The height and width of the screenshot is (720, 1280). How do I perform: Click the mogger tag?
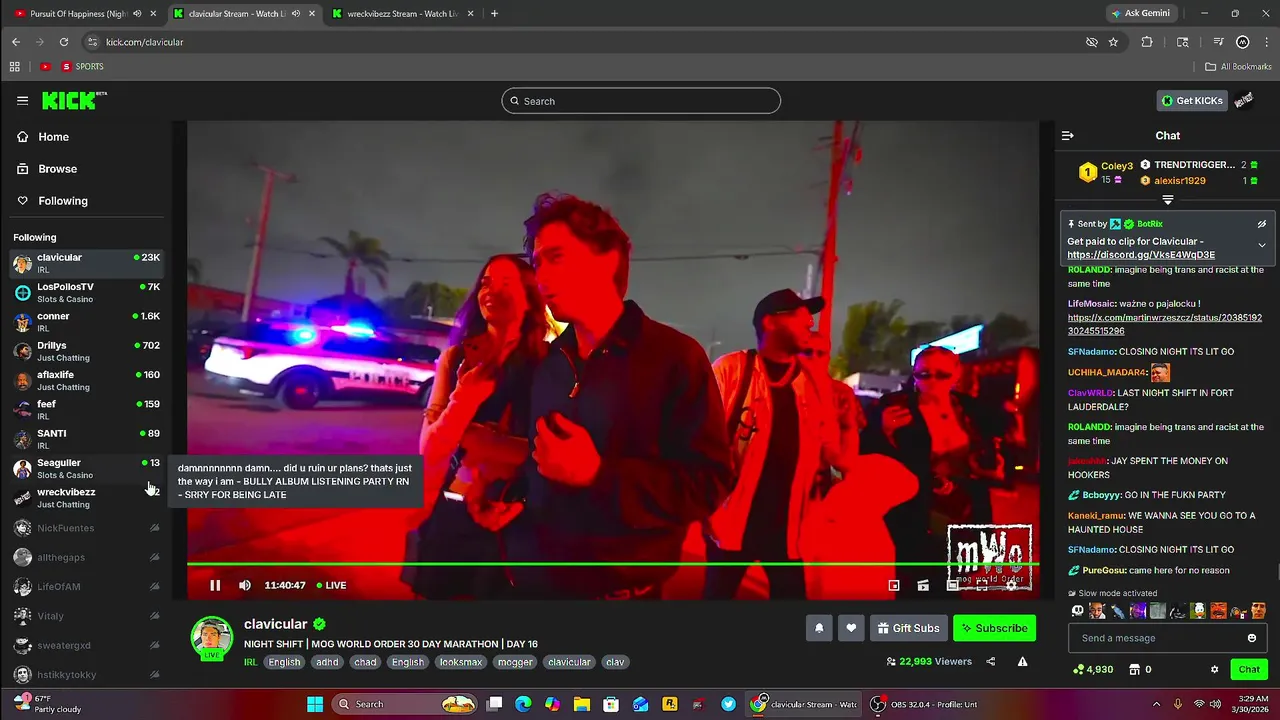point(516,662)
